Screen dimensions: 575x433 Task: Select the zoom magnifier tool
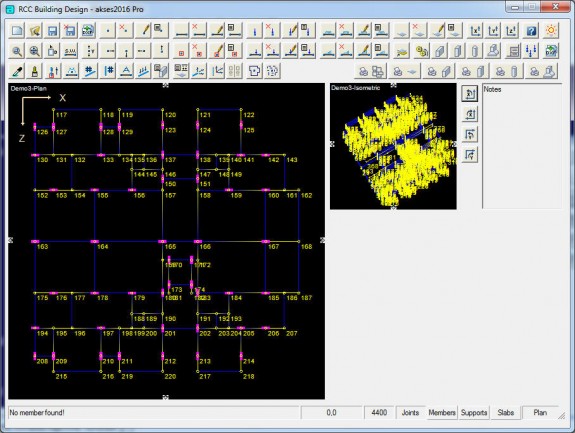pyautogui.click(x=17, y=51)
